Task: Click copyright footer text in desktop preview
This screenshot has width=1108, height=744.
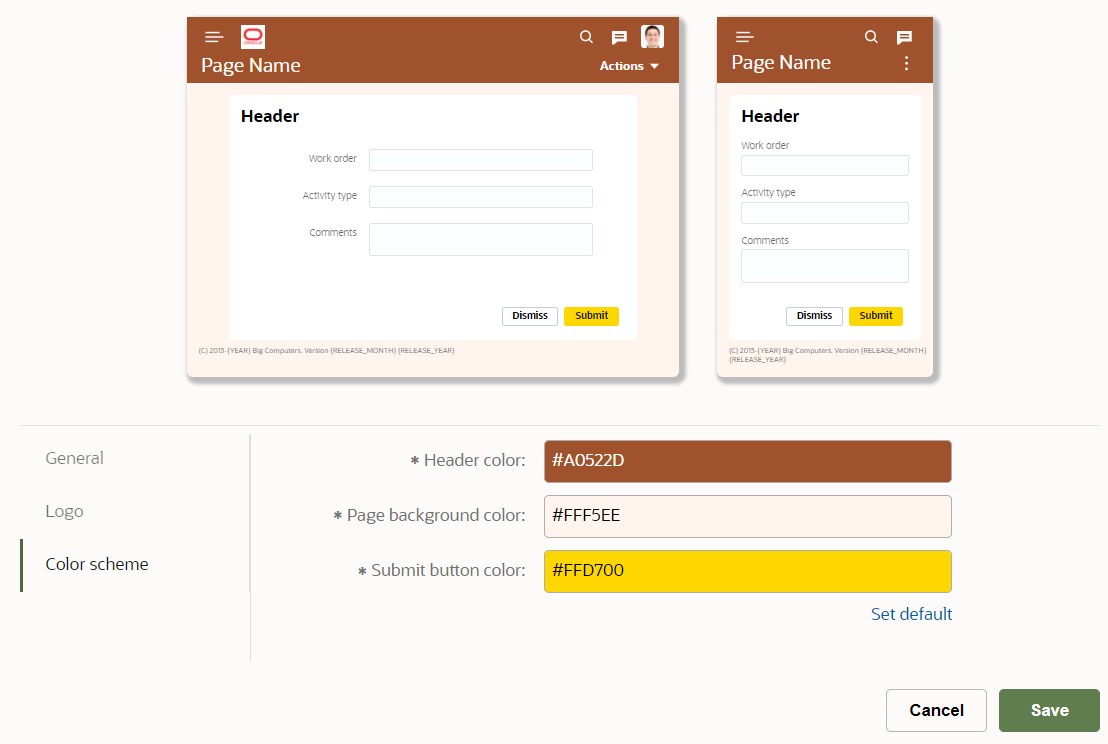Action: coord(326,350)
